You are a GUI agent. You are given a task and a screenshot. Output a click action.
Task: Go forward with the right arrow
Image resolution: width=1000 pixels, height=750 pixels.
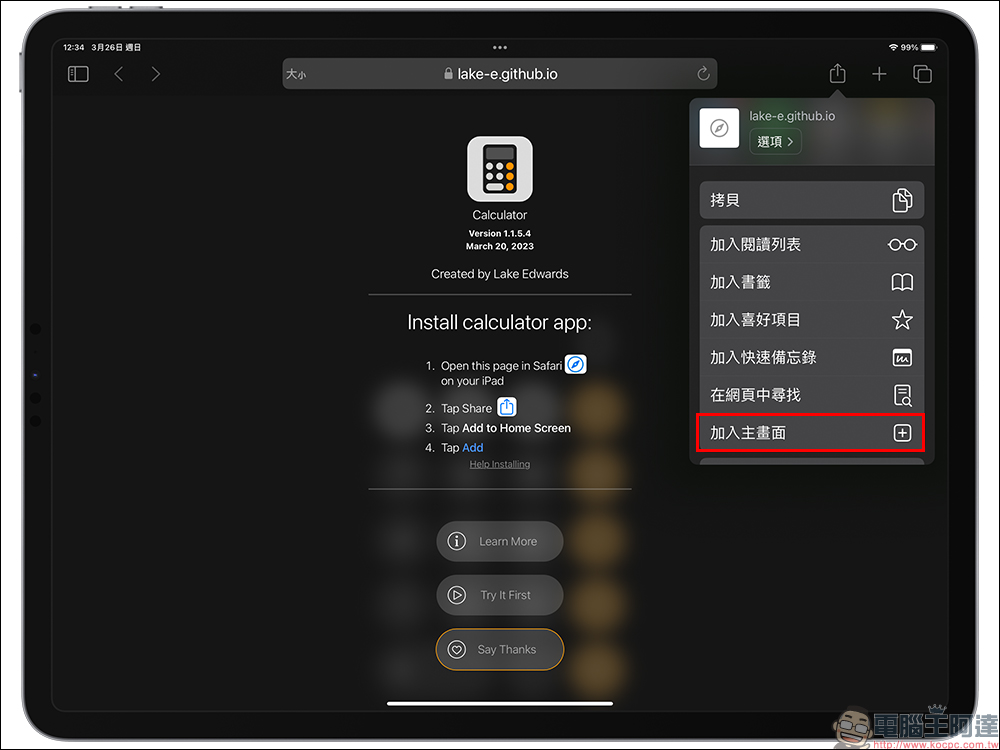[x=156, y=74]
